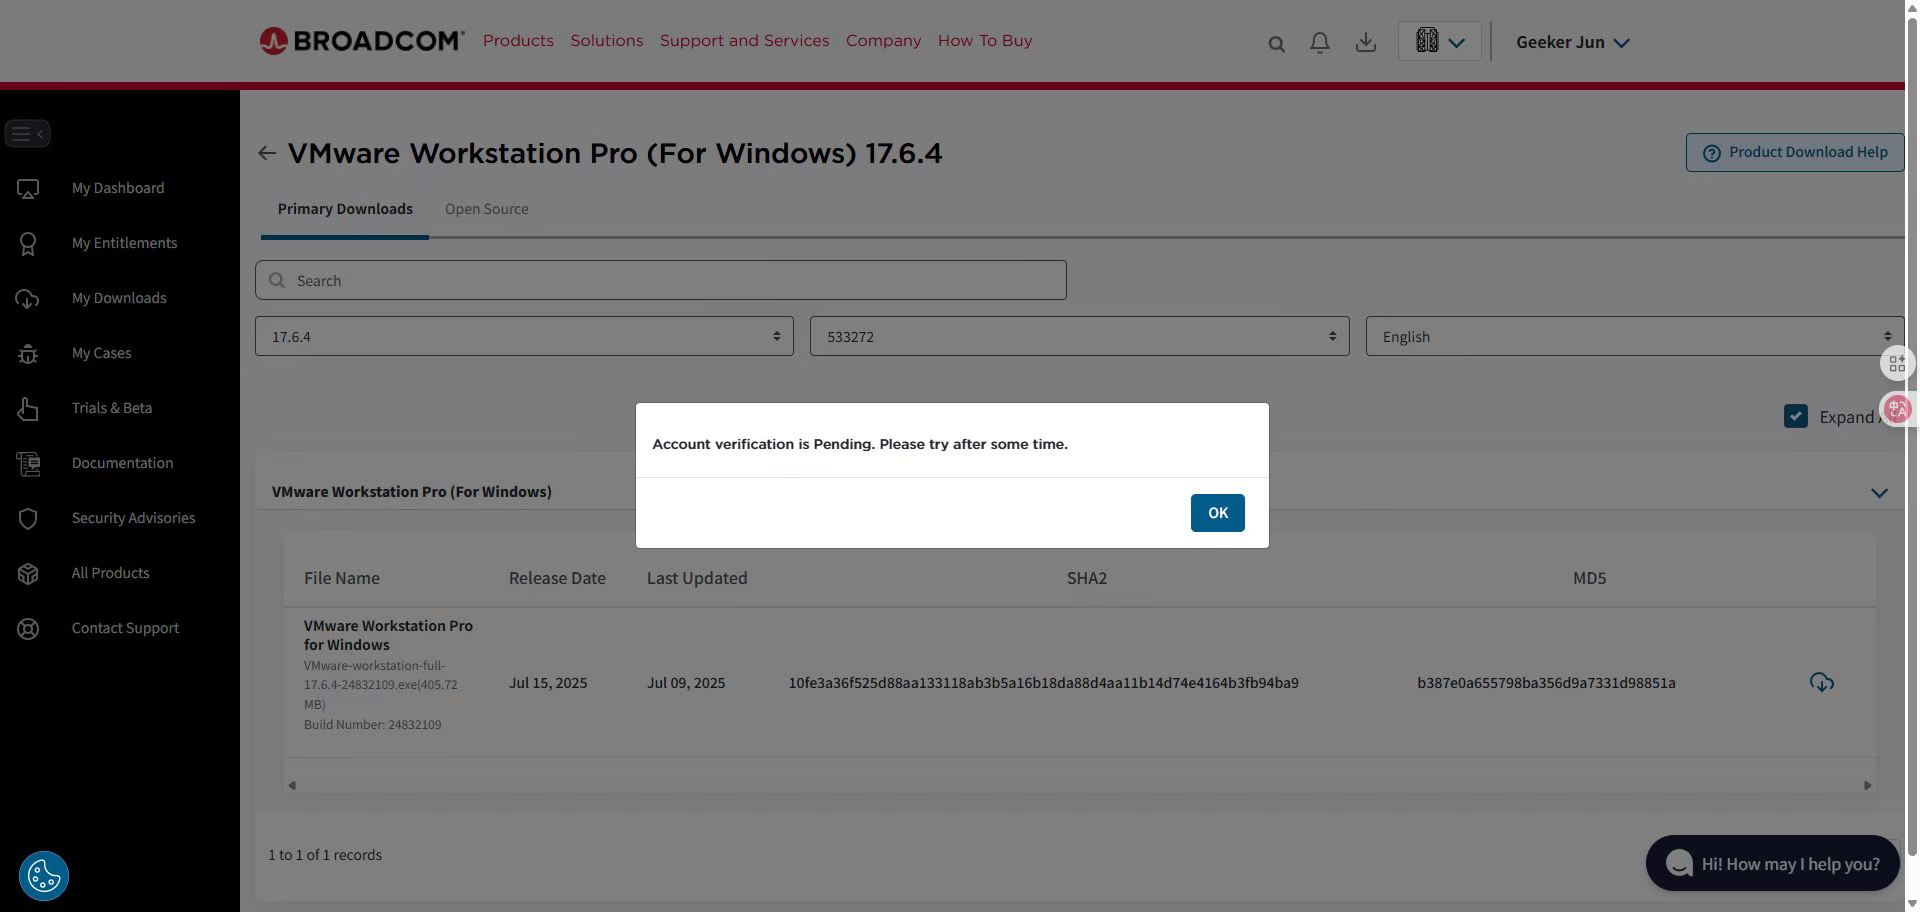Select the Primary Downloads tab

(x=345, y=209)
